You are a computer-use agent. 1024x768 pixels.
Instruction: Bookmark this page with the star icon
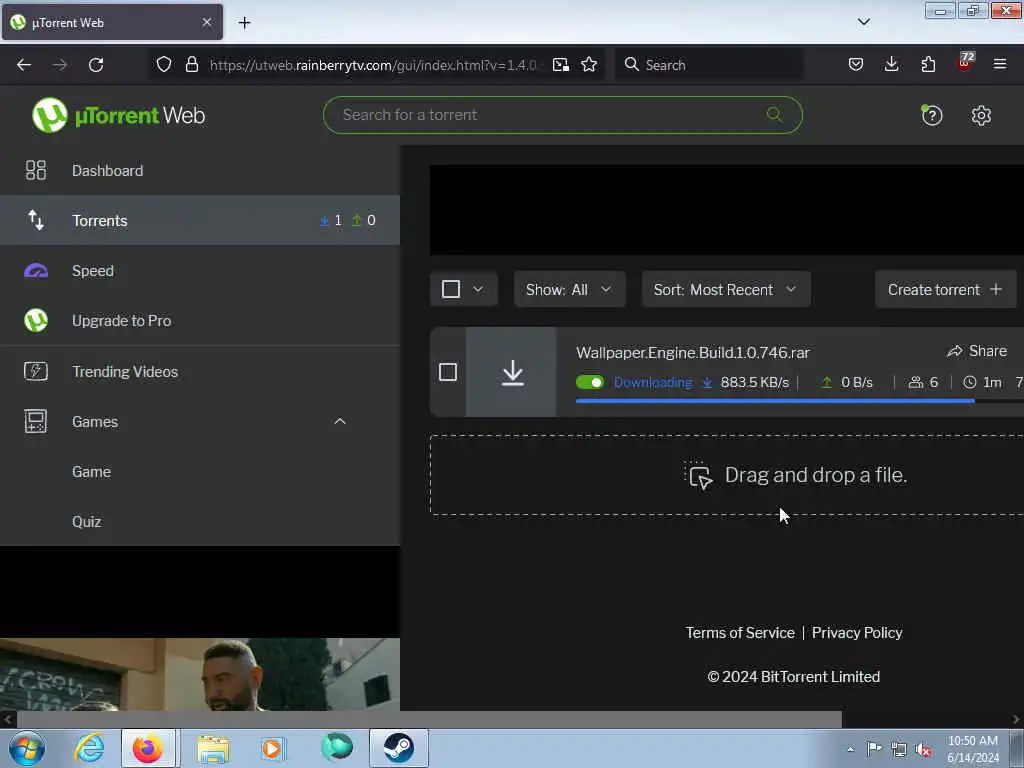589,65
